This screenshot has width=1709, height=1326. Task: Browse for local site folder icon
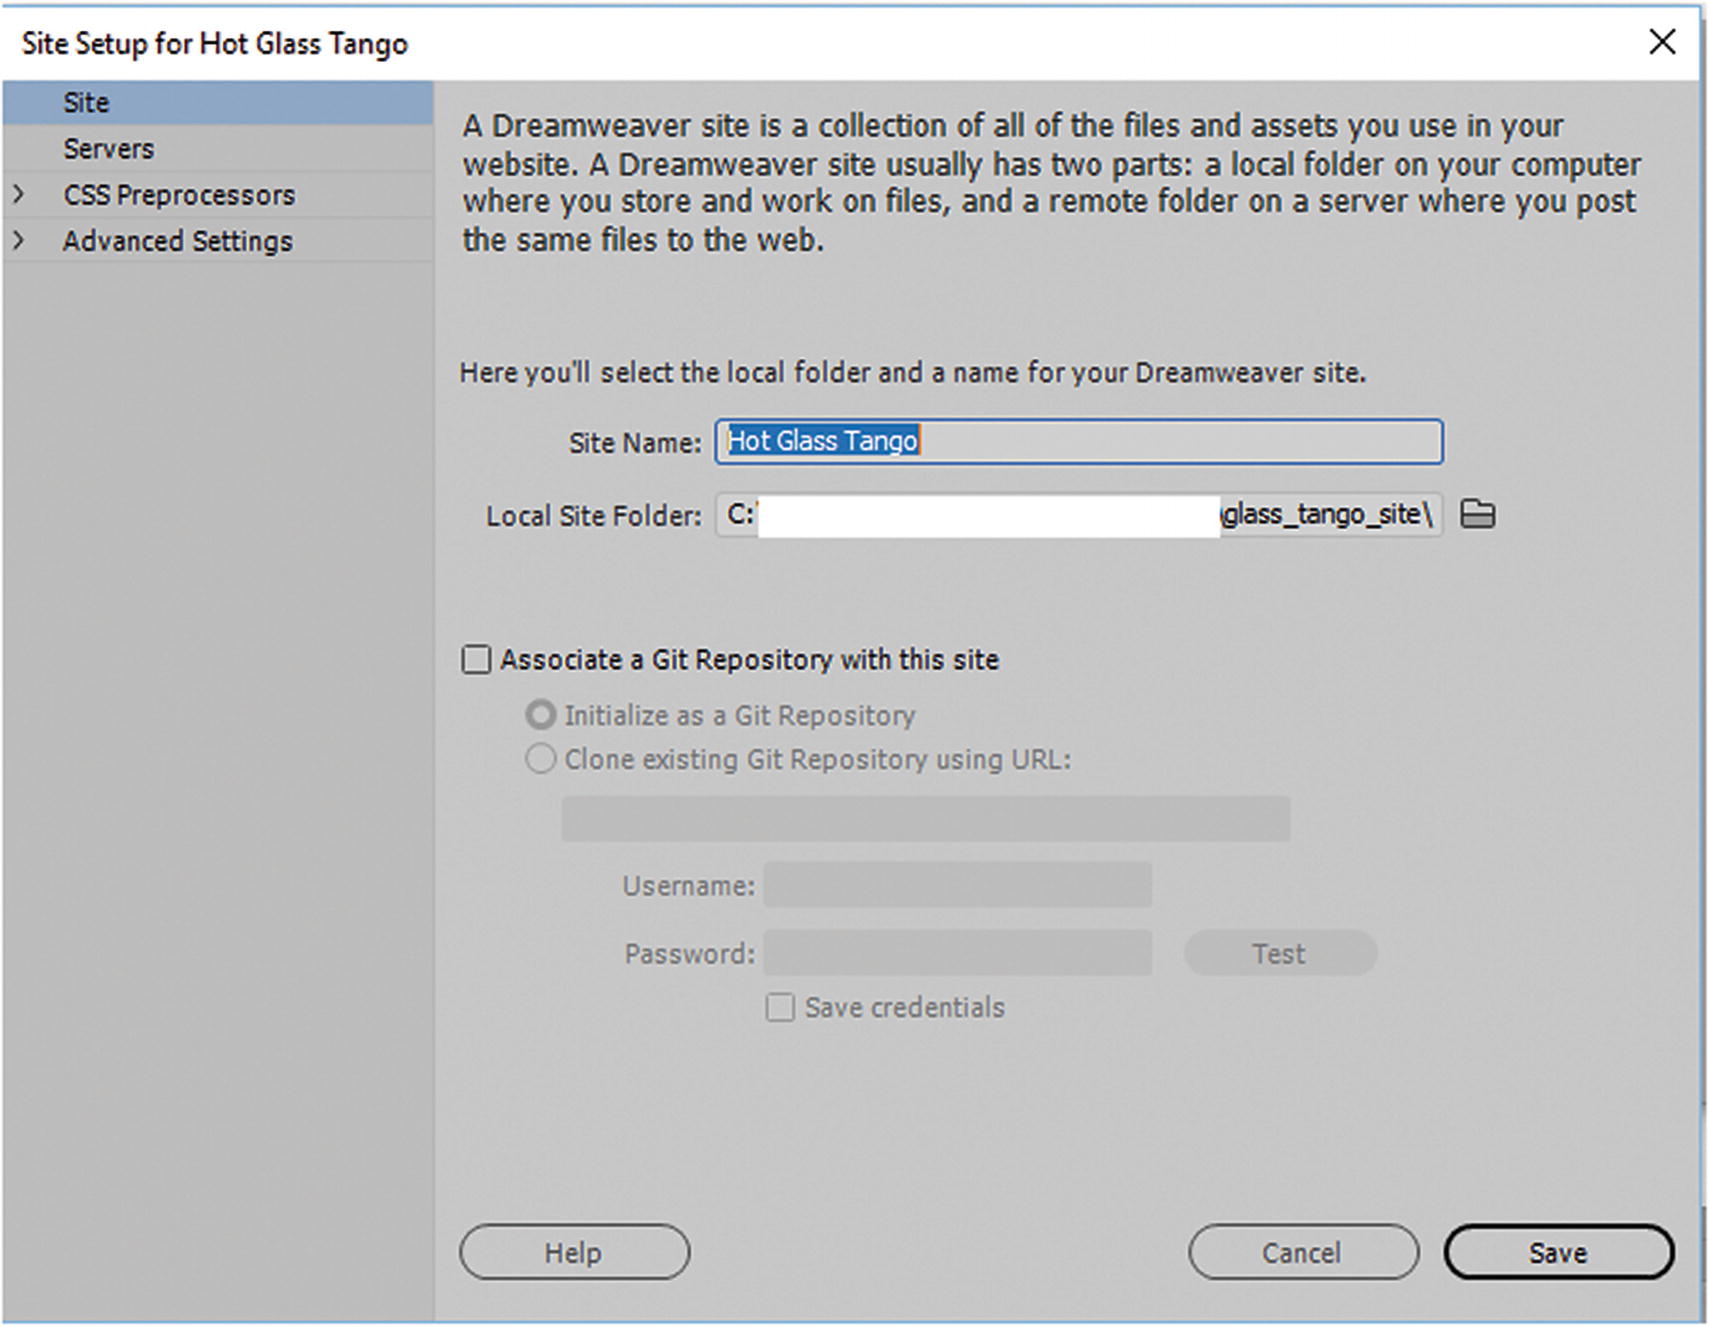click(1477, 515)
